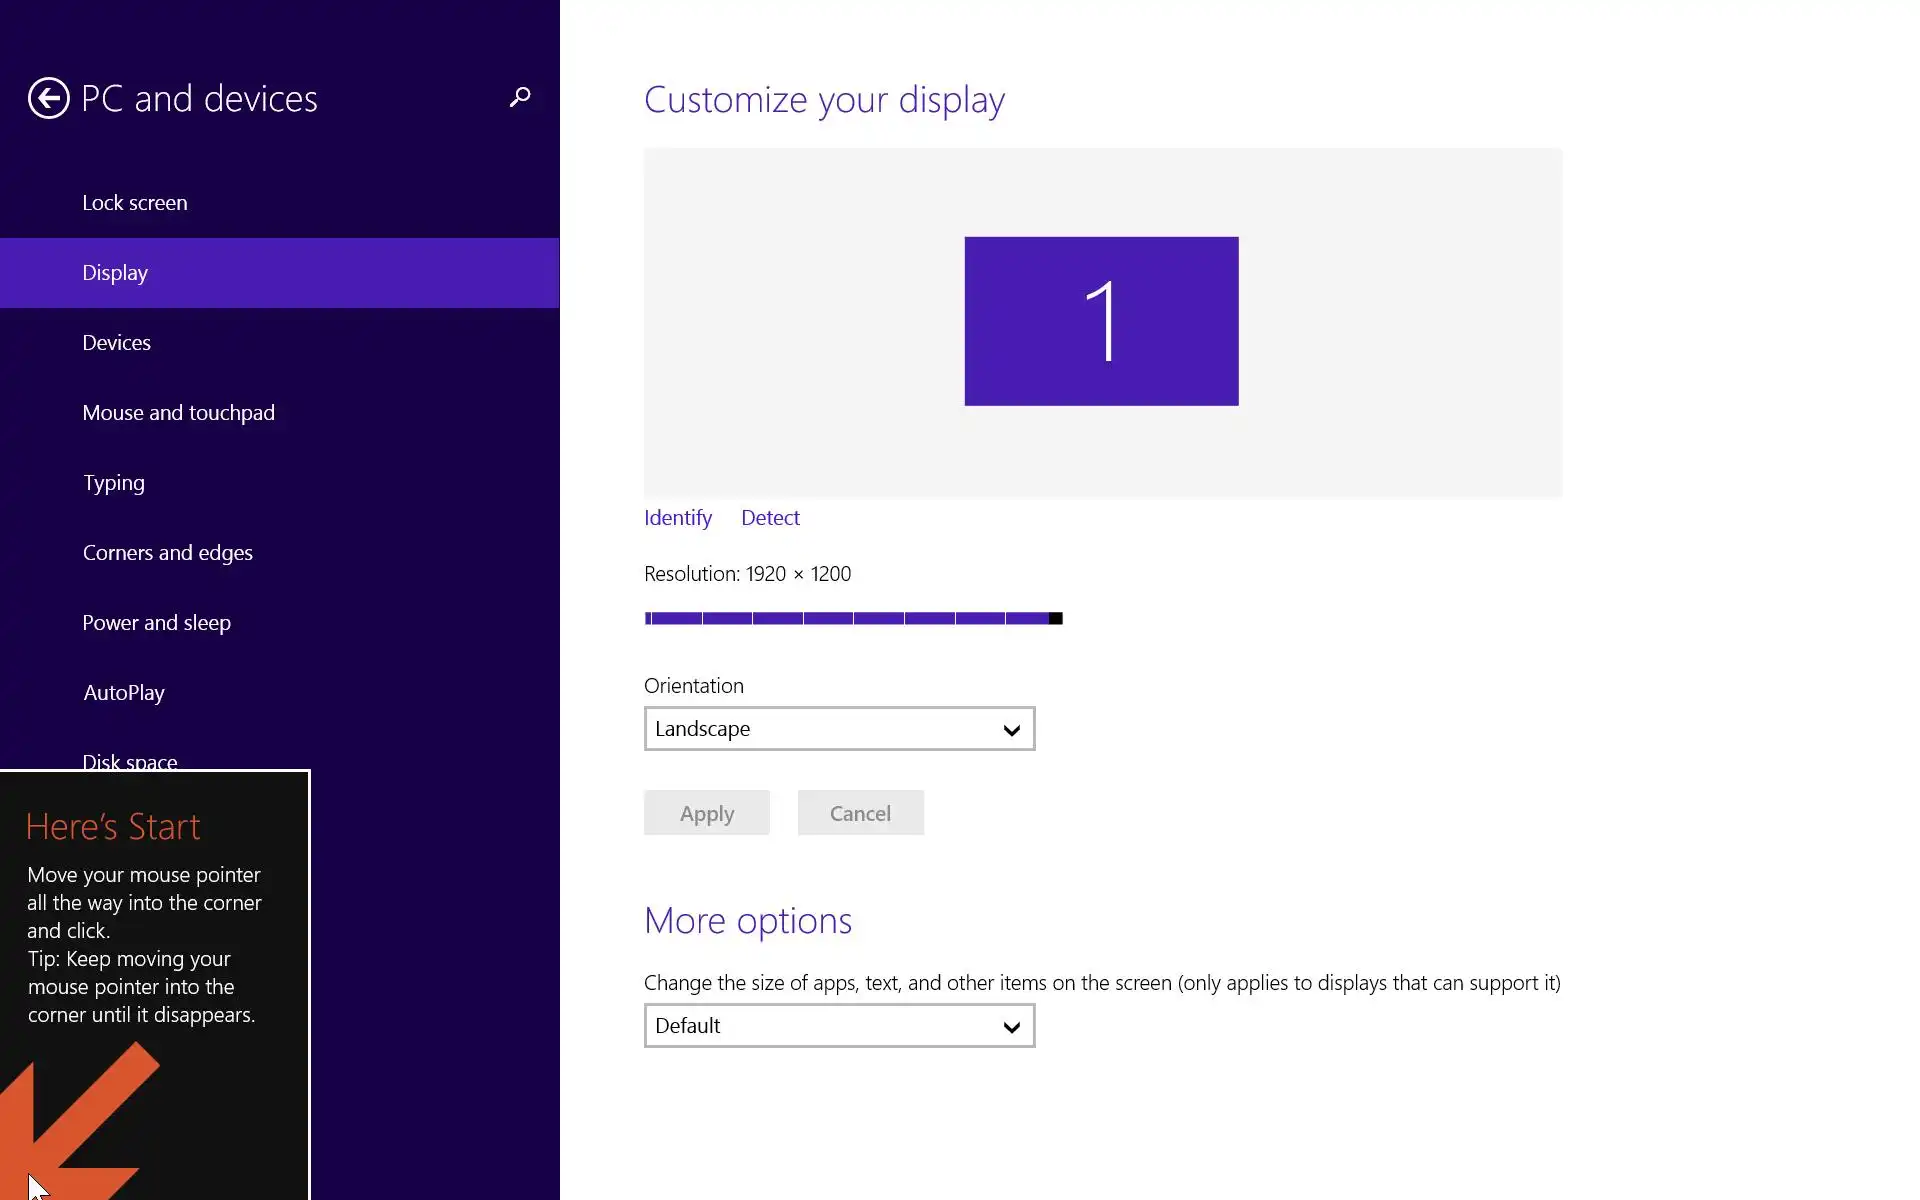Click the back arrow icon
This screenshot has height=1200, width=1920.
click(48, 98)
